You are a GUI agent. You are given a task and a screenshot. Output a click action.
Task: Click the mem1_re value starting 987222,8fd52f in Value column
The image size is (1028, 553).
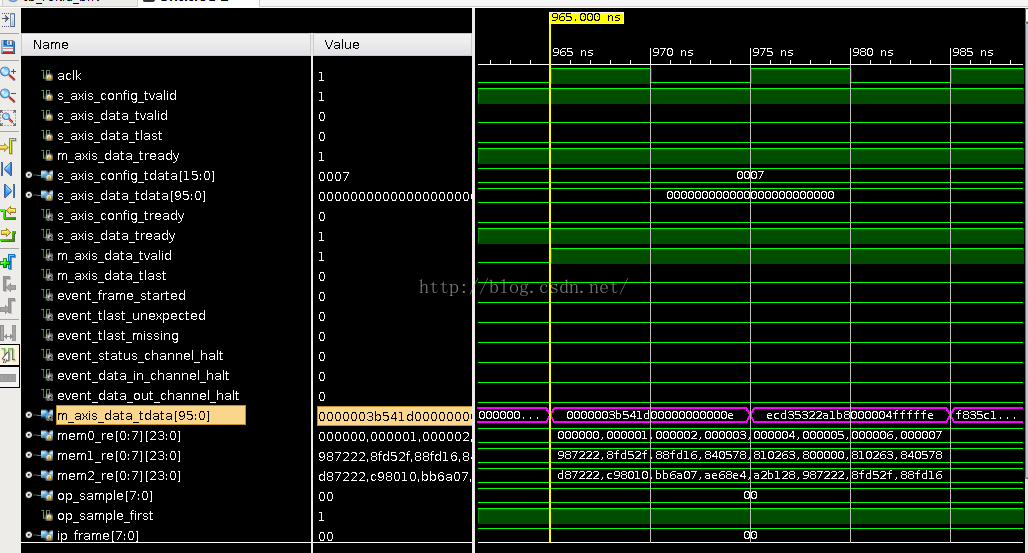394,456
